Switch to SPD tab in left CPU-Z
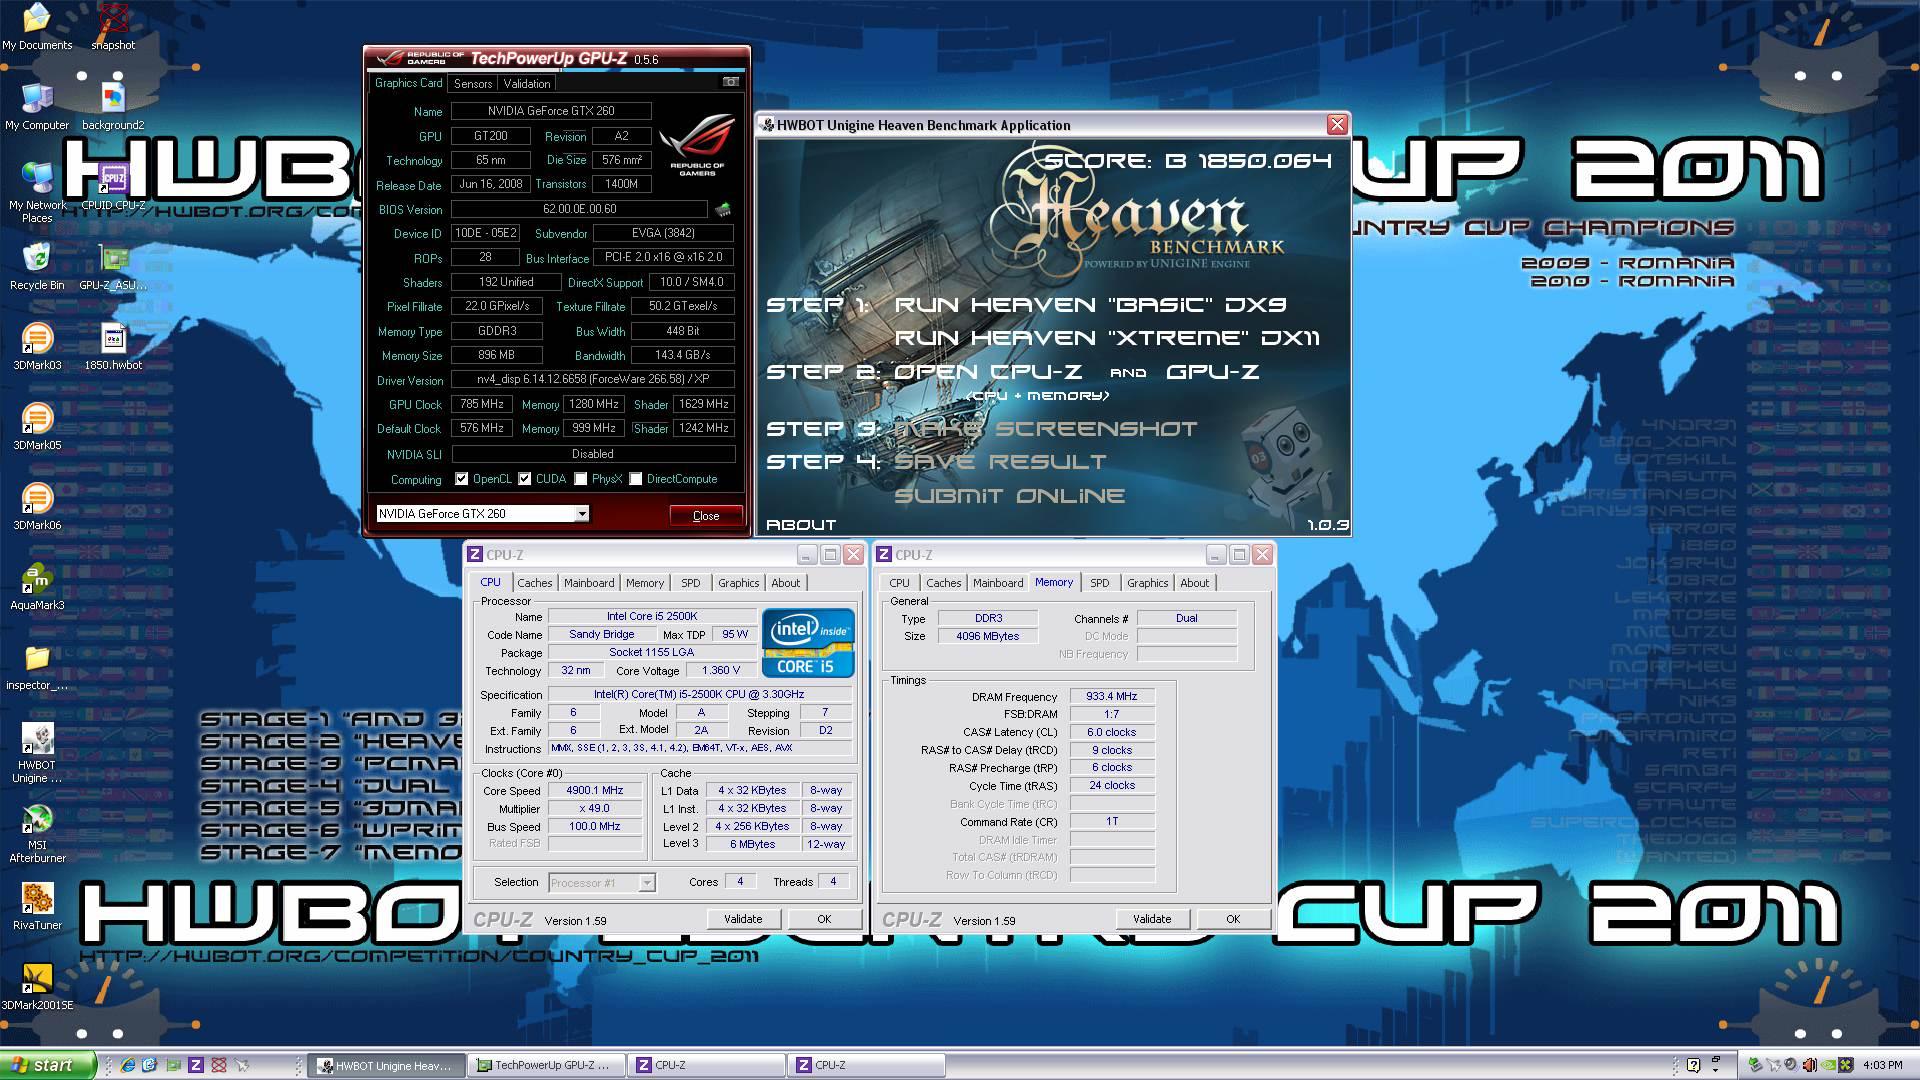 click(691, 583)
